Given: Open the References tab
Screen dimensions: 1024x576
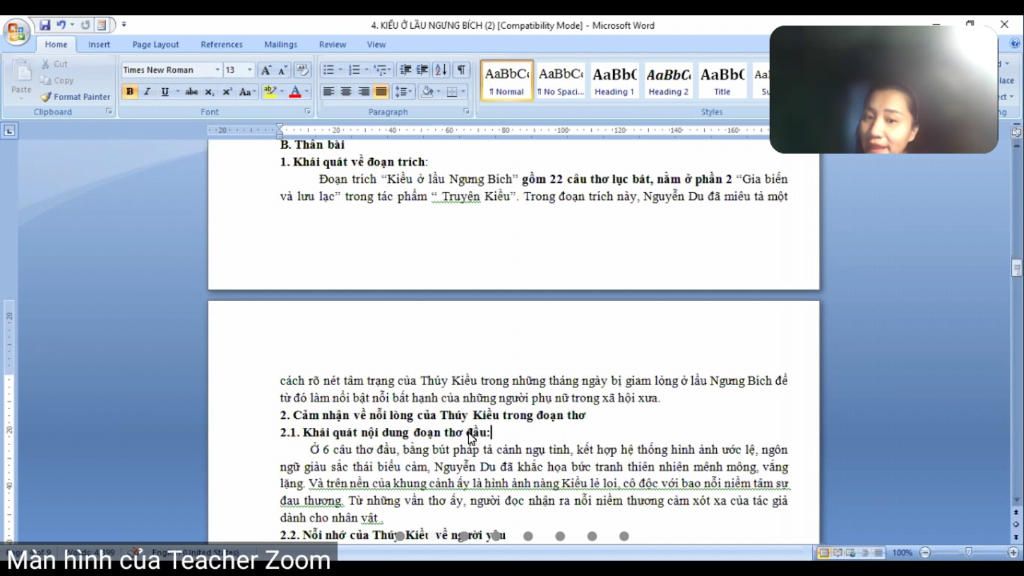Looking at the screenshot, I should coord(221,44).
